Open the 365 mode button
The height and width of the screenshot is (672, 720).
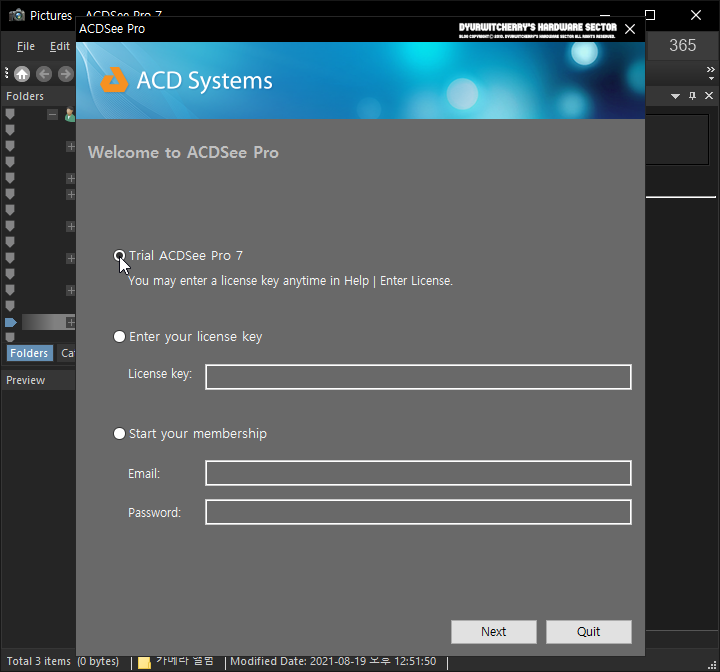(x=682, y=45)
